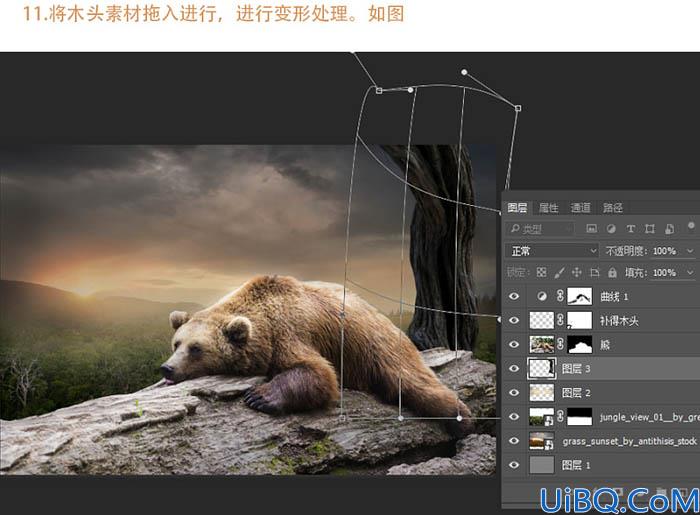
Task: Hide 图层 3 layer visibility
Action: (514, 369)
